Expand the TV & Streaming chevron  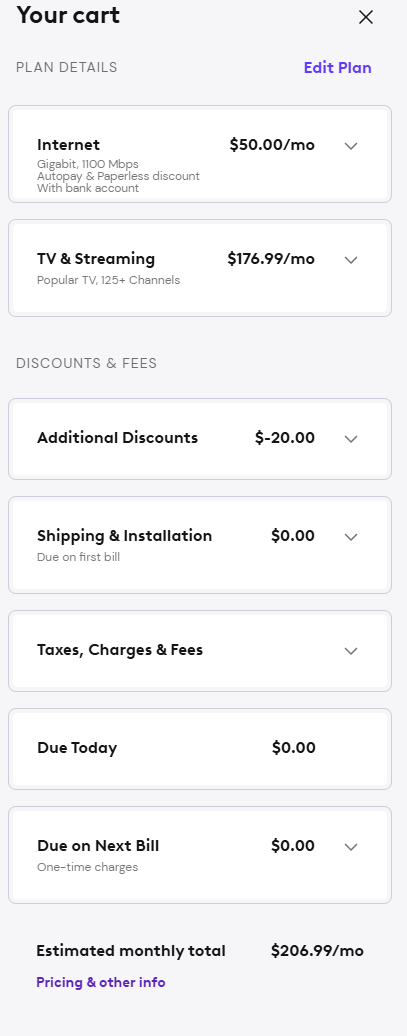[x=351, y=260]
